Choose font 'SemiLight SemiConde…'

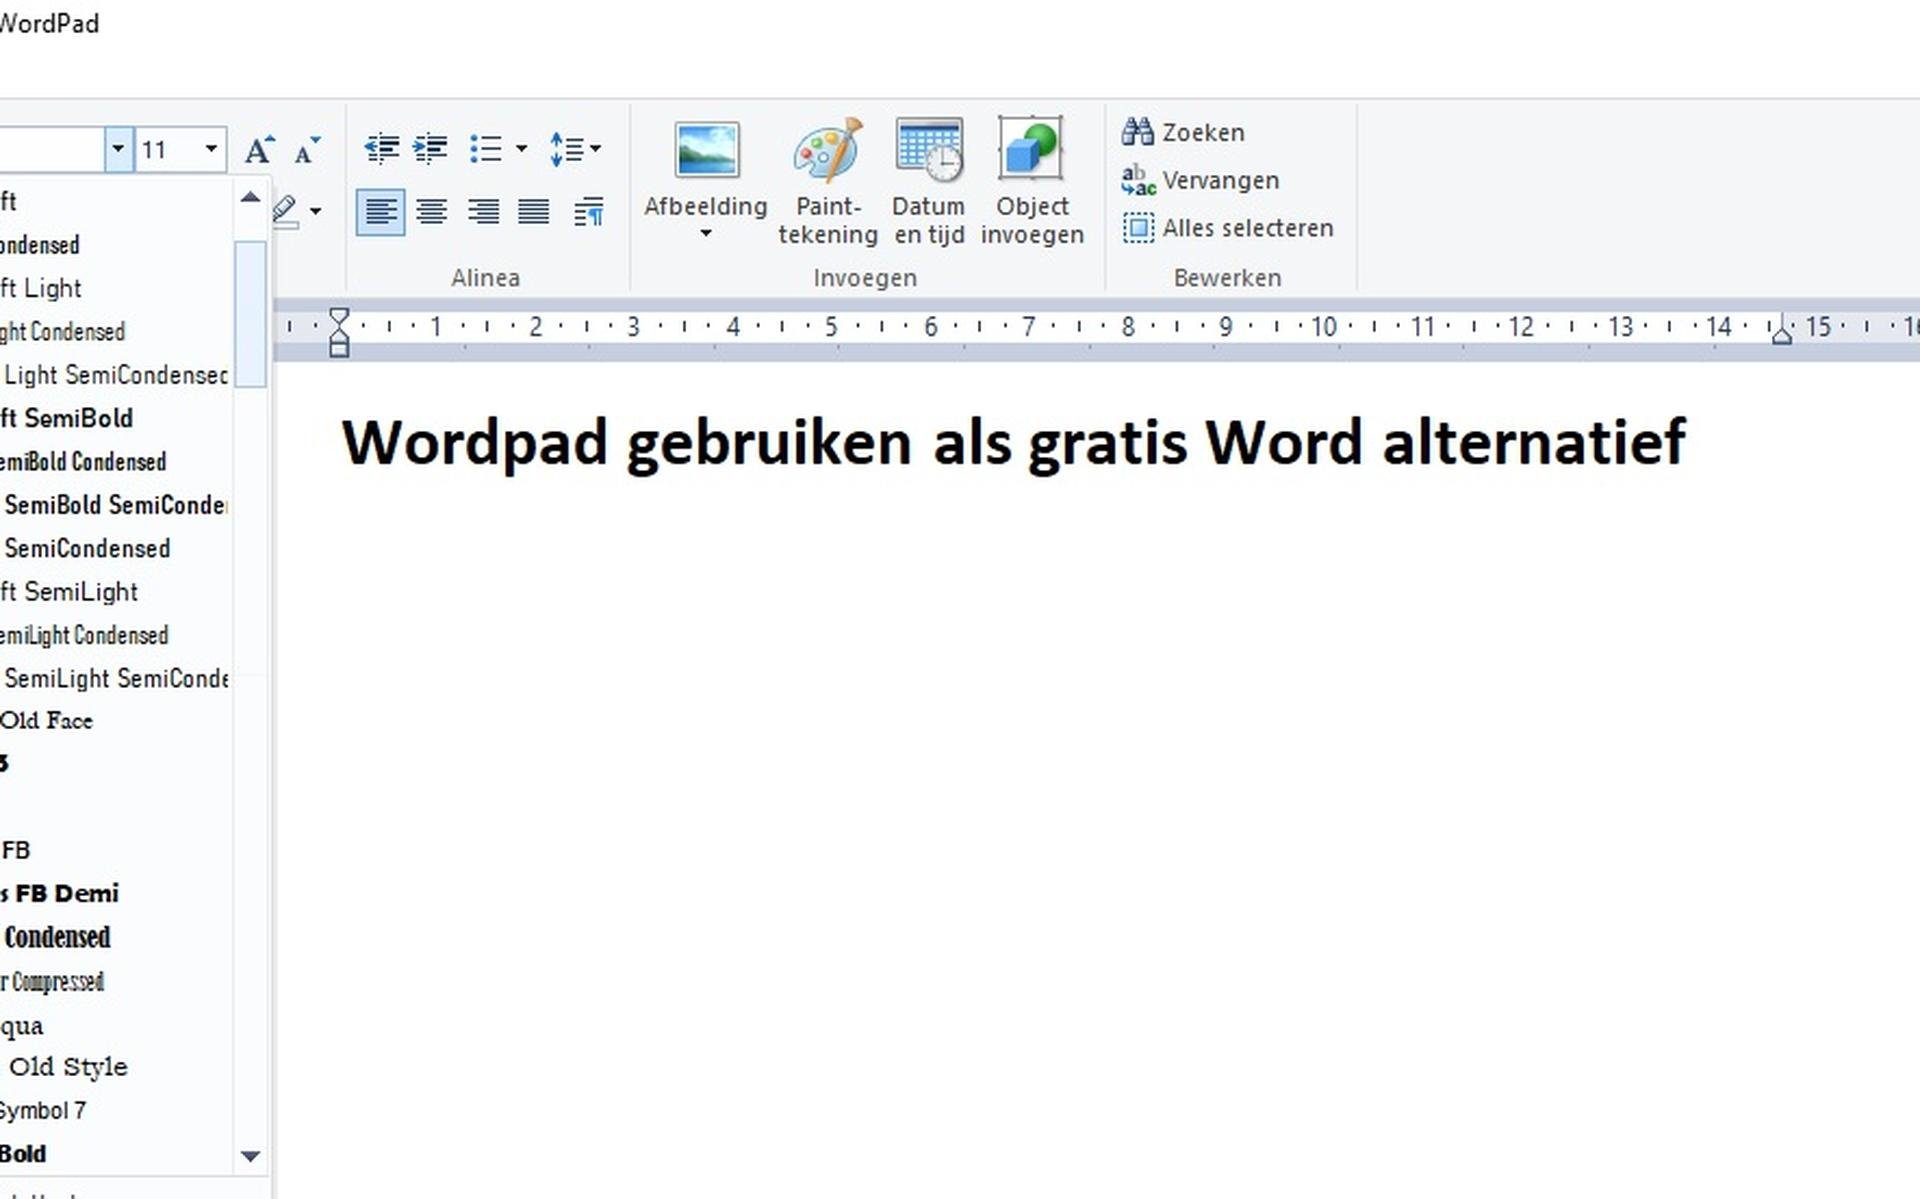(116, 678)
